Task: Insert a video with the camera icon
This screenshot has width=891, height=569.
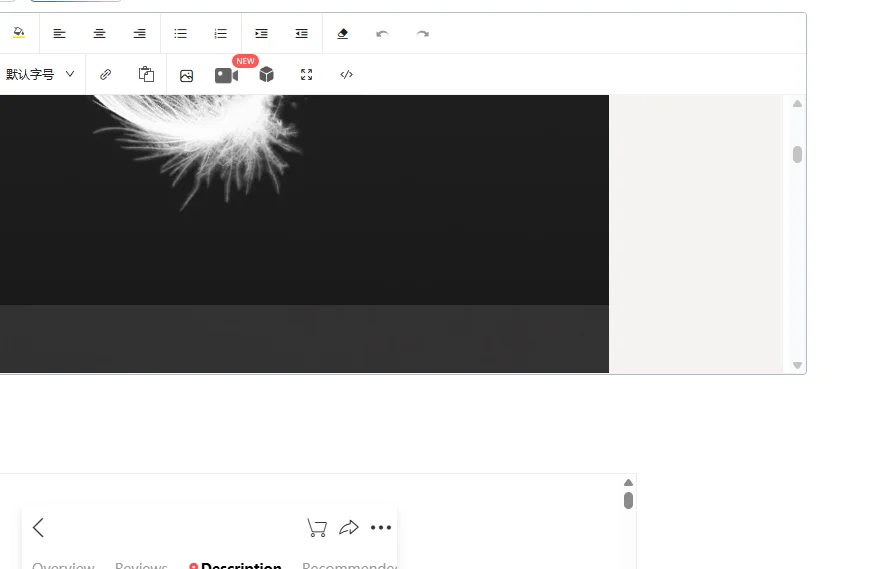Action: (x=226, y=75)
